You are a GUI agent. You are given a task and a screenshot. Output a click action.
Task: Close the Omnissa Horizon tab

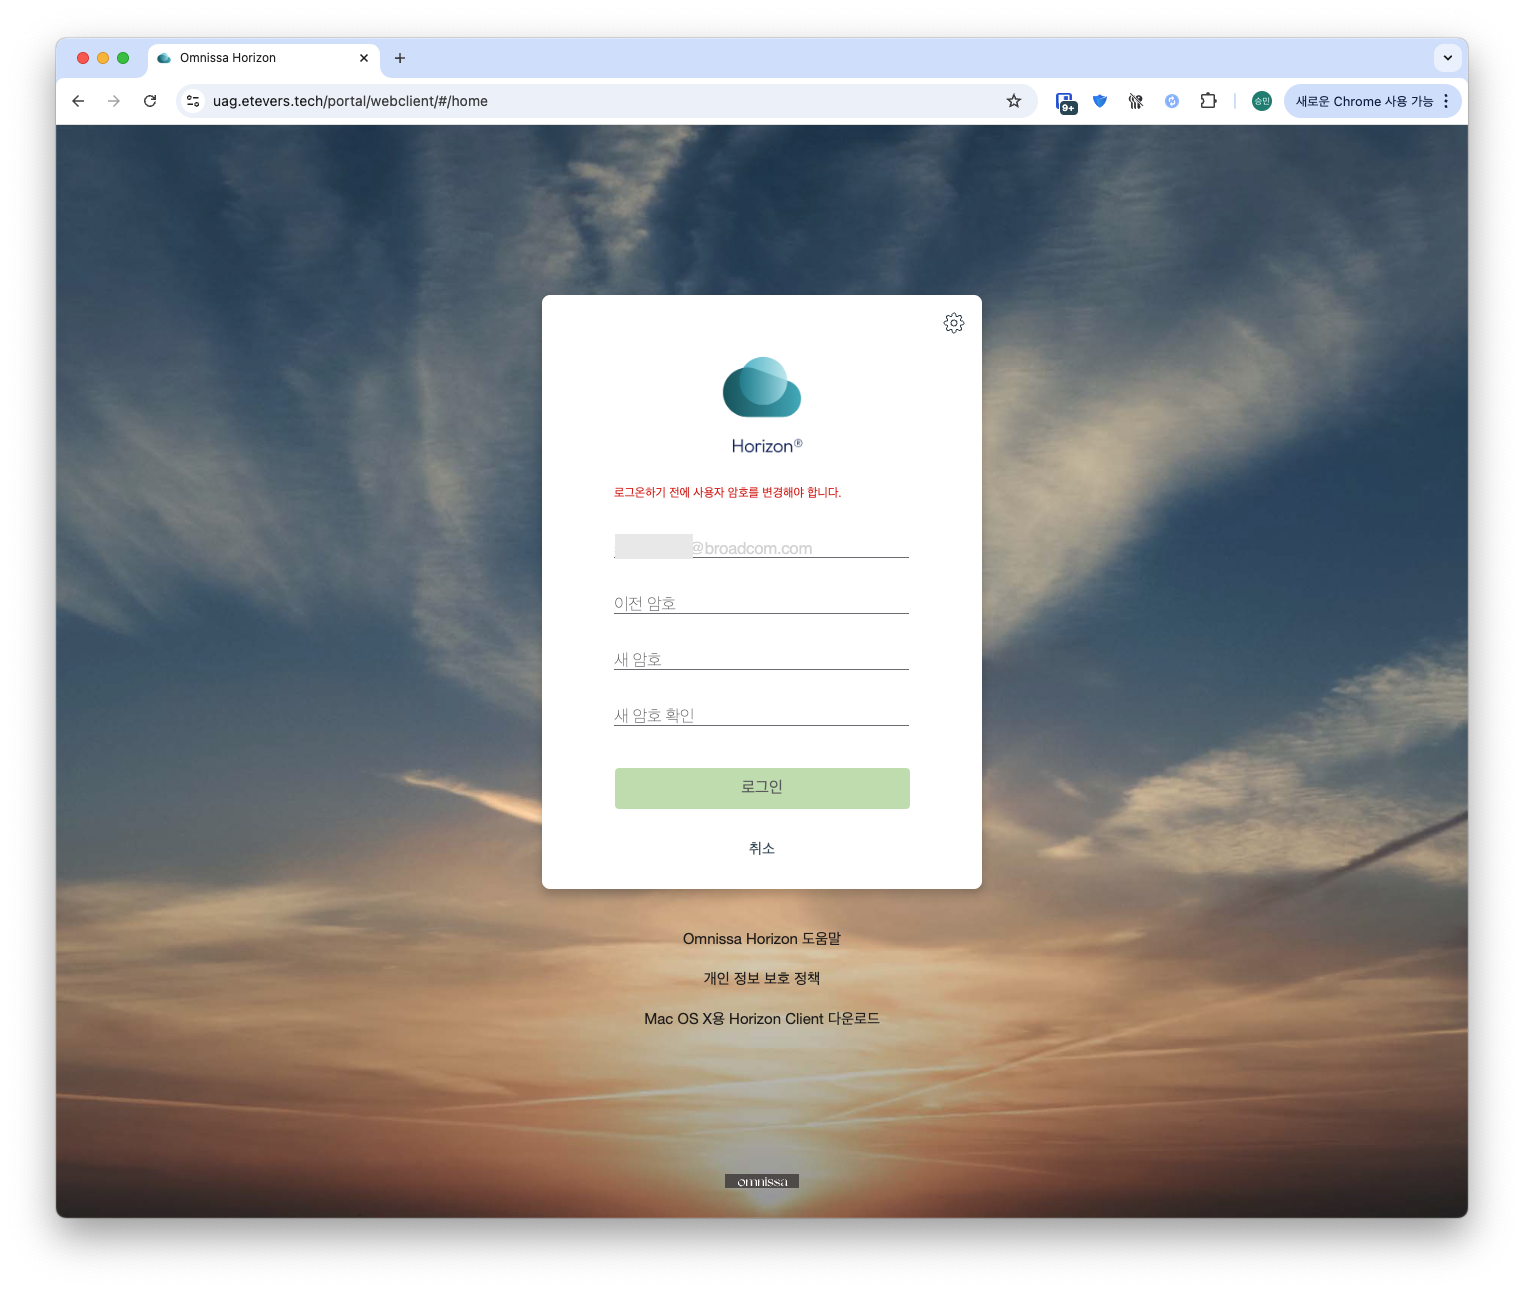click(x=364, y=58)
